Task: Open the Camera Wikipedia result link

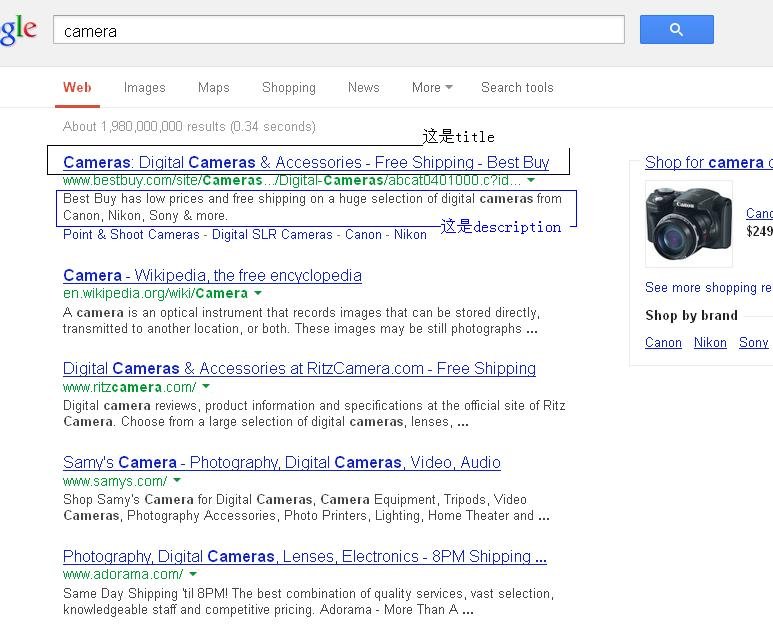Action: click(212, 275)
